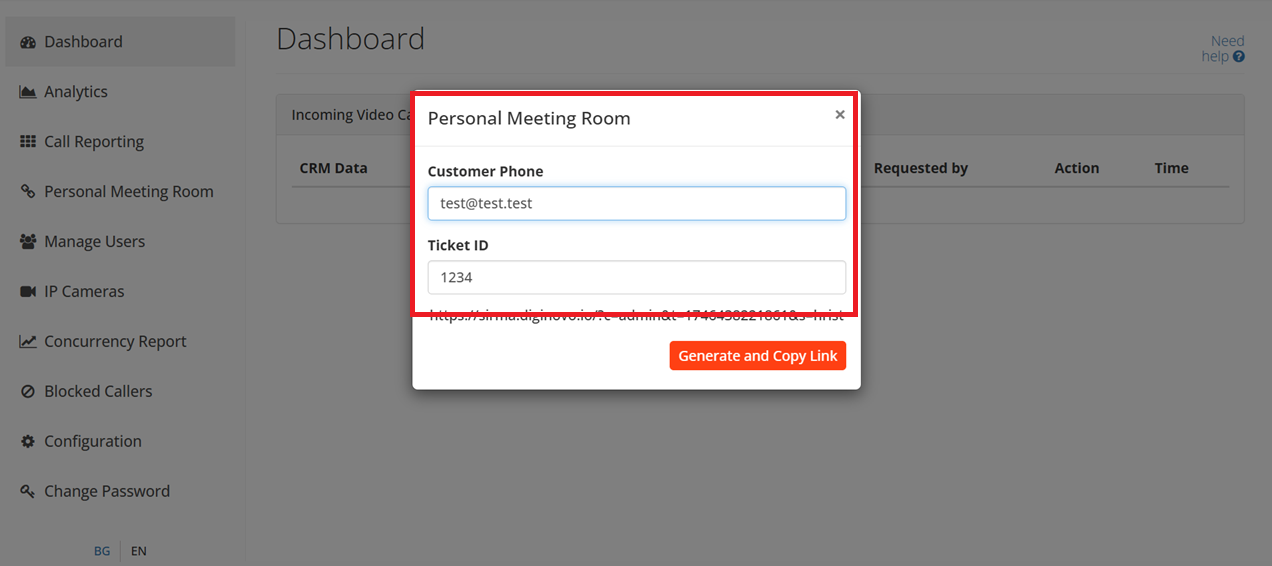
Task: Click the Call Reporting grid icon
Action: click(x=28, y=142)
